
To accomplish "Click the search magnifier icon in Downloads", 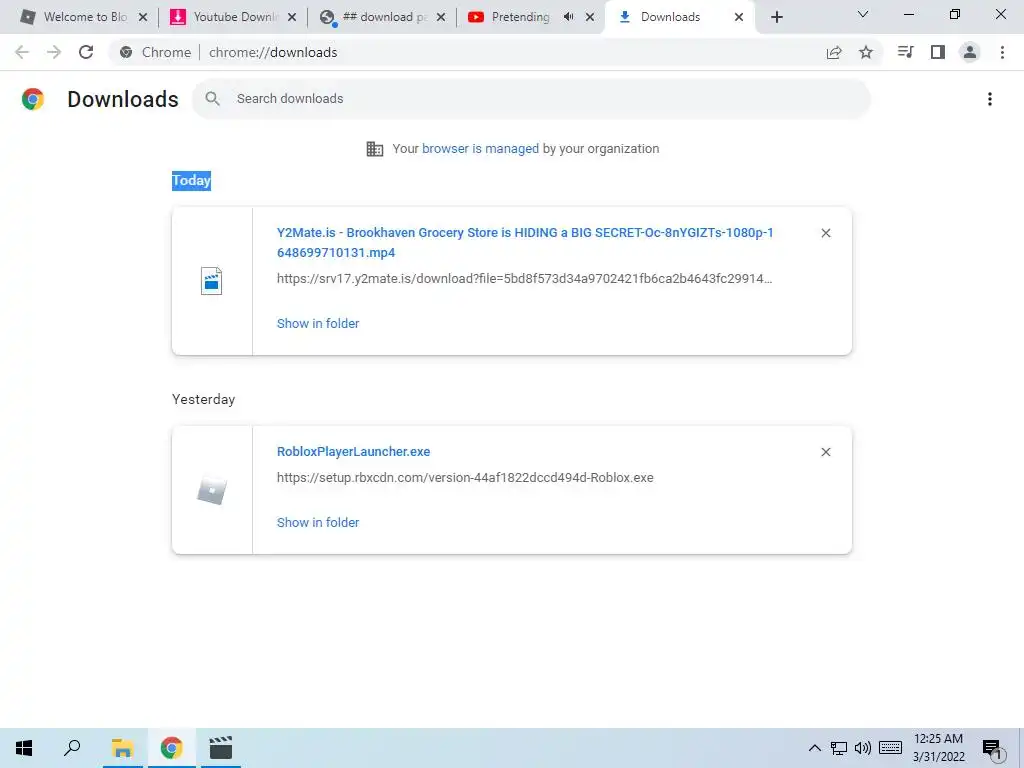I will coord(212,99).
